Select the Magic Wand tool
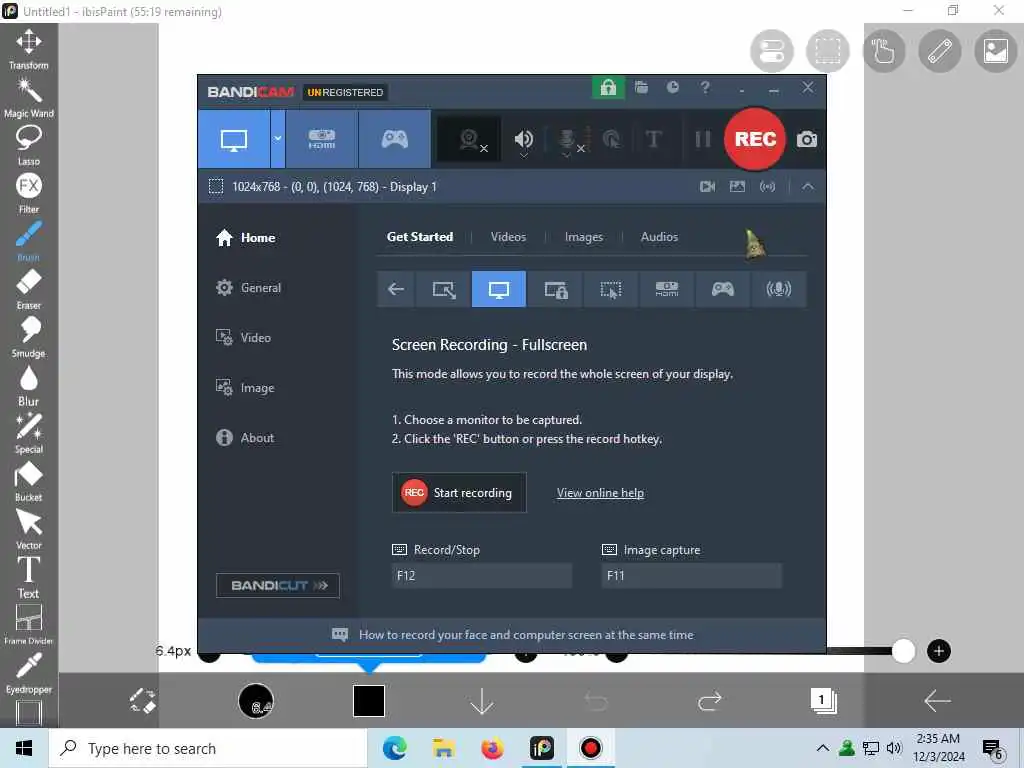This screenshot has width=1024, height=768. pyautogui.click(x=29, y=98)
